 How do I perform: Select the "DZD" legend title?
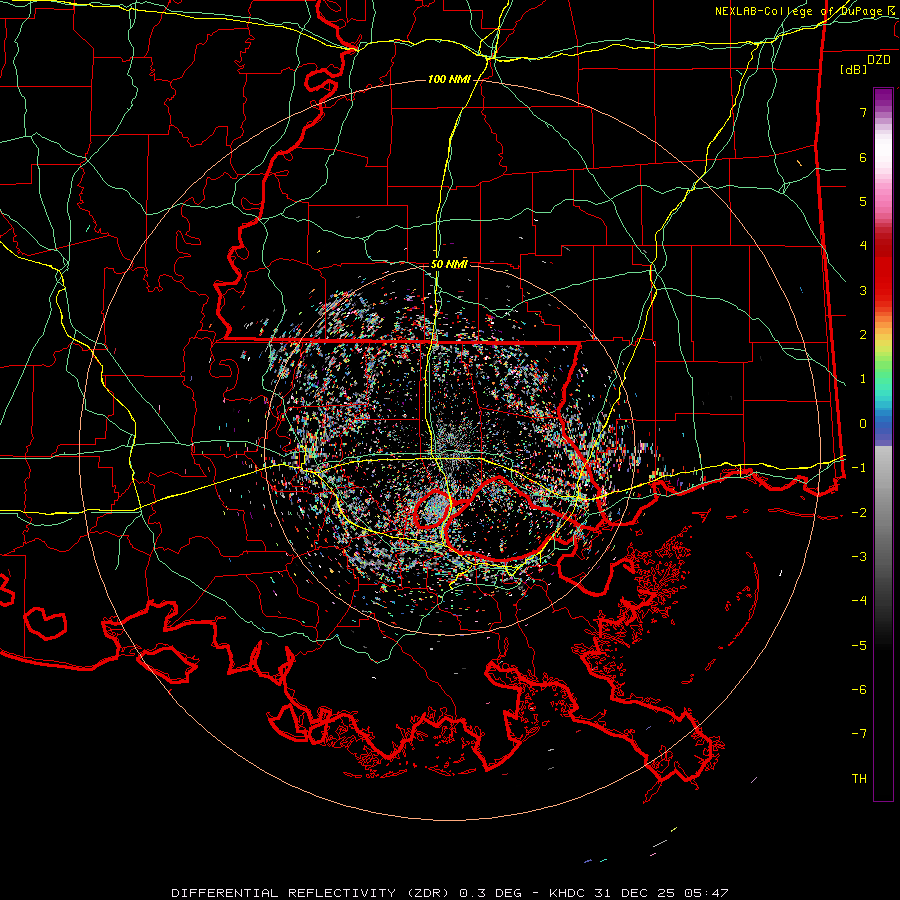(x=878, y=60)
